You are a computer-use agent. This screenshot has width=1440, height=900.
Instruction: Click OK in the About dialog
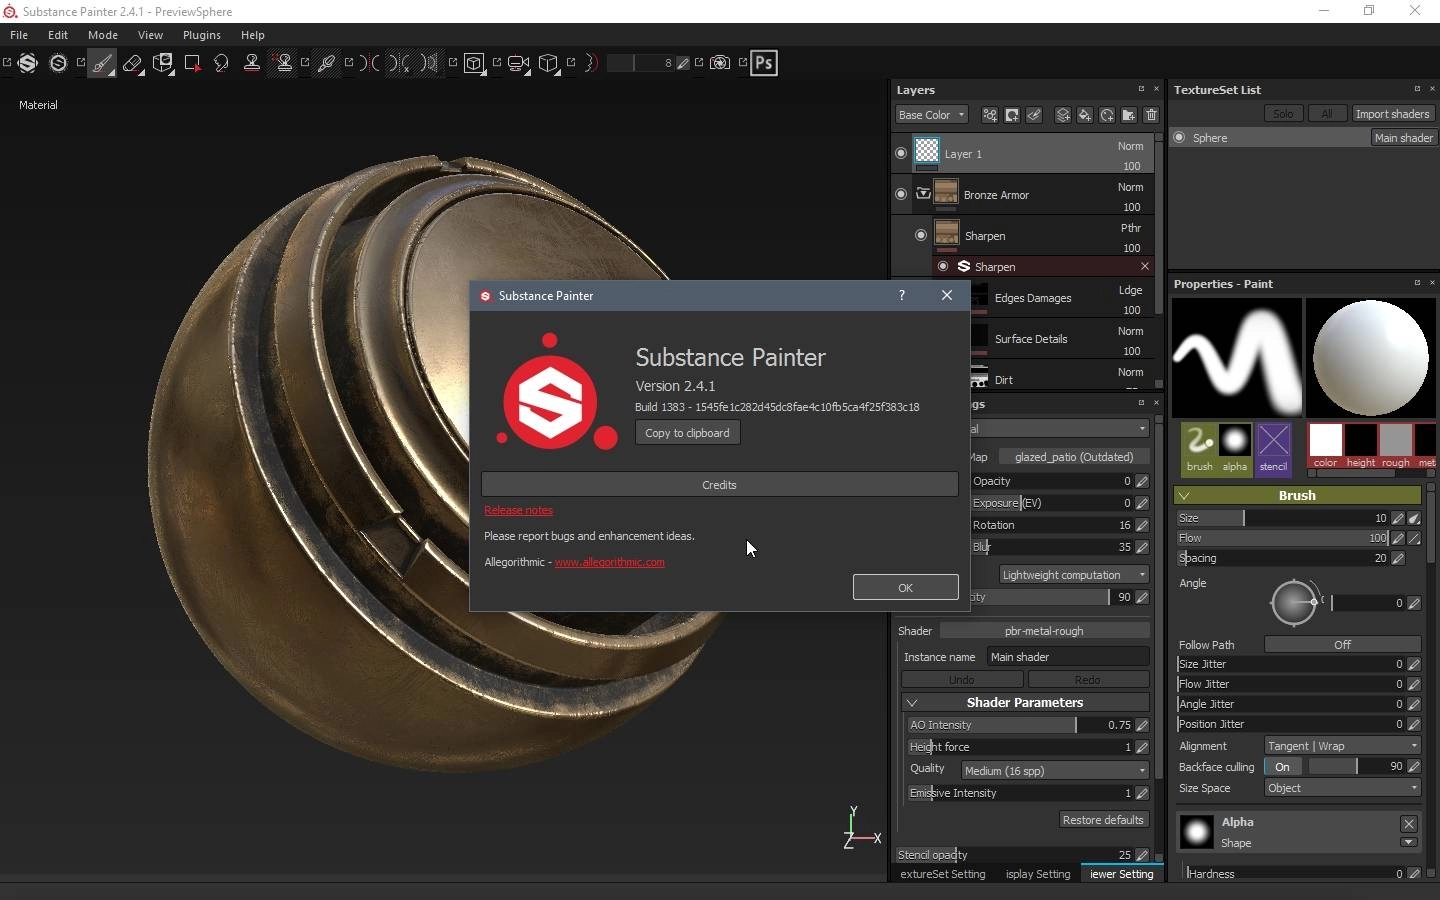point(905,587)
